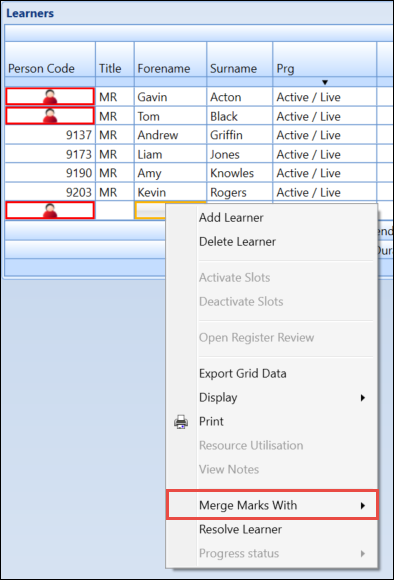394x580 pixels.
Task: Click the Learners panel heading
Action: (x=30, y=13)
